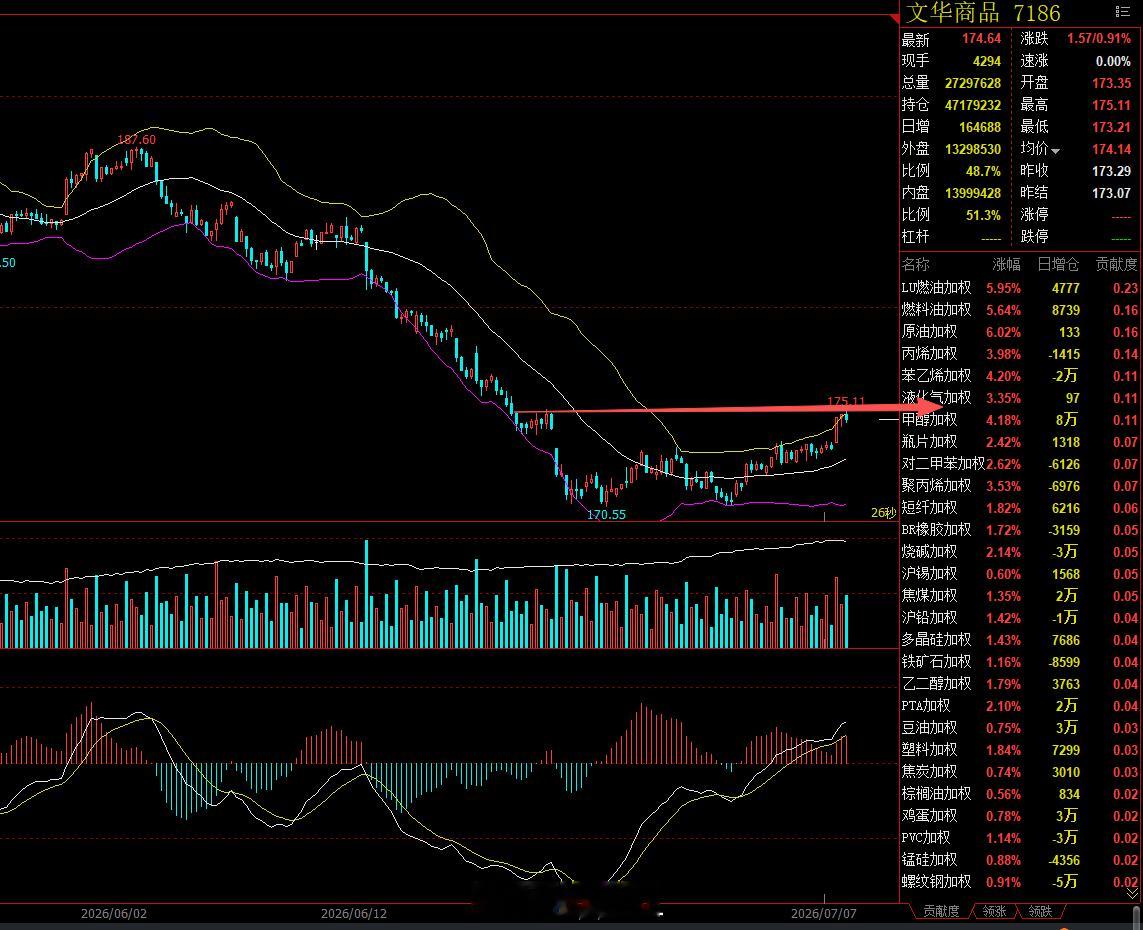Select the LU燃油加权 row
The image size is (1143, 930).
(1020, 288)
